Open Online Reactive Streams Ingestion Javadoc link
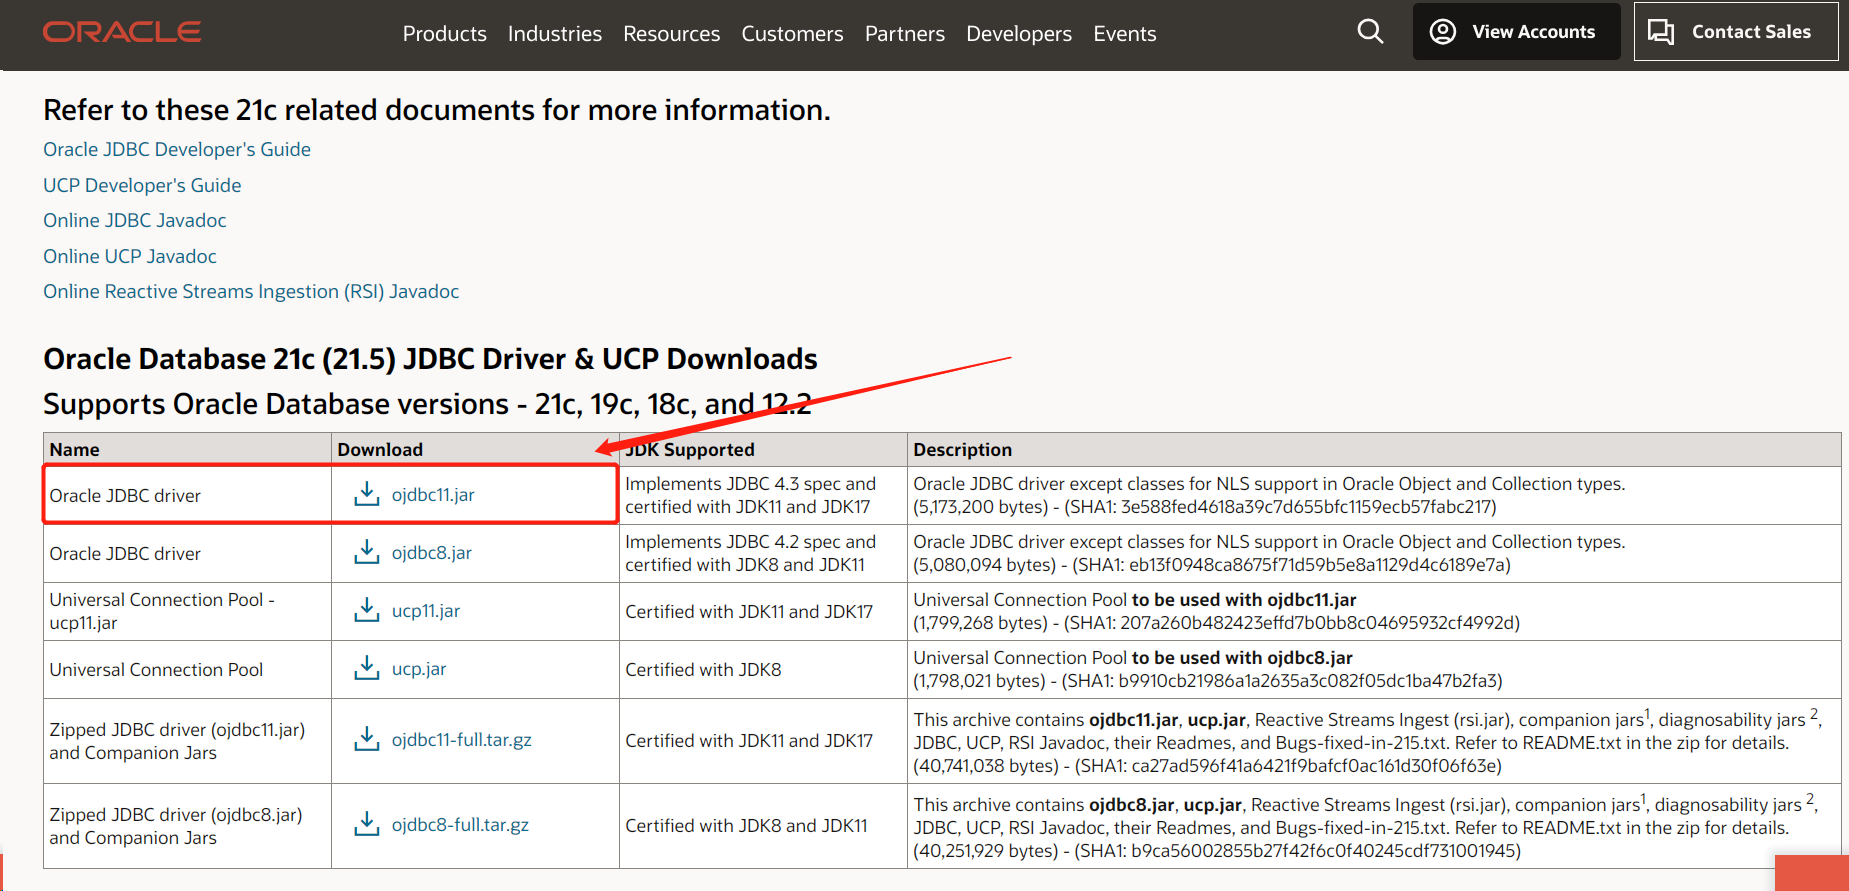 click(x=251, y=291)
